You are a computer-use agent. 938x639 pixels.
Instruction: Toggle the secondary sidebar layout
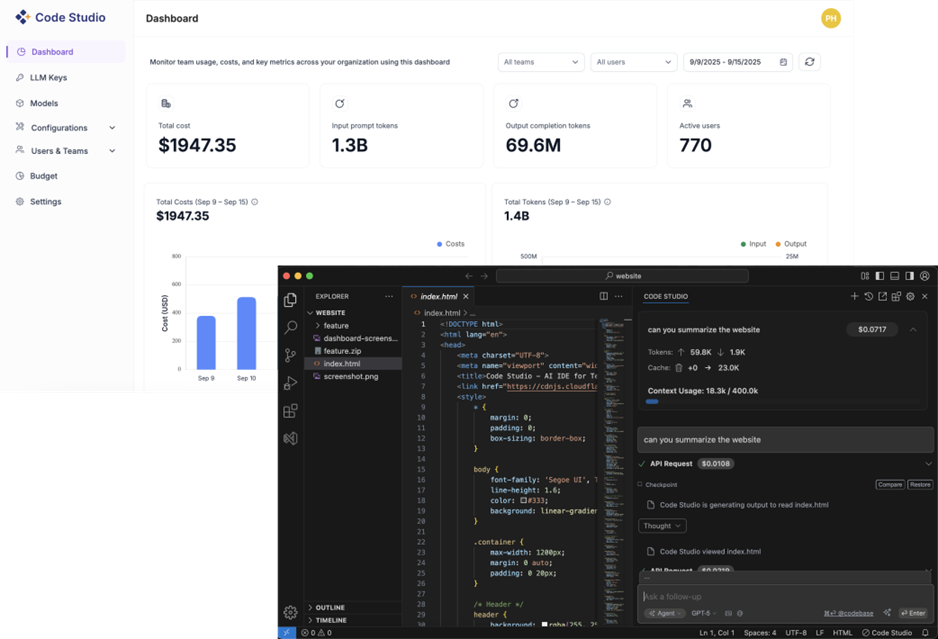[910, 275]
